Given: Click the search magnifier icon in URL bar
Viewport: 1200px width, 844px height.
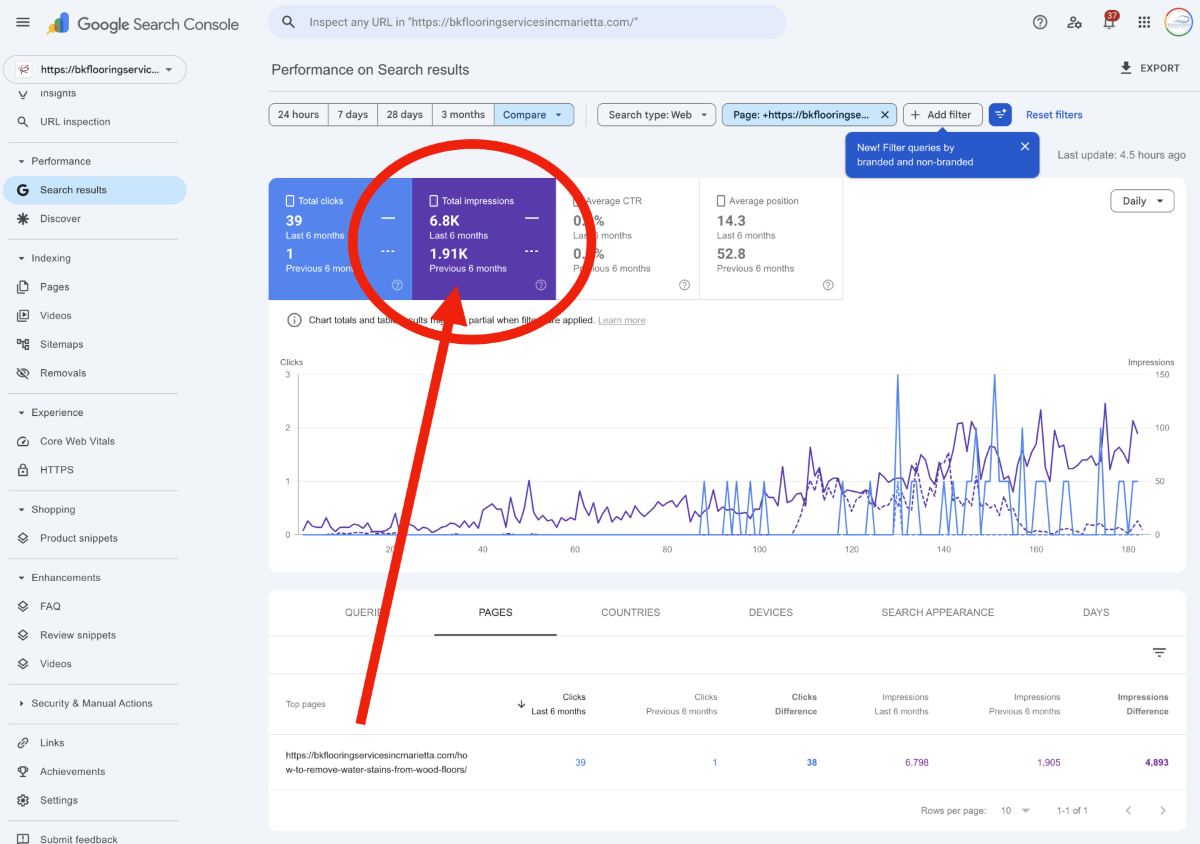Looking at the screenshot, I should click(288, 22).
